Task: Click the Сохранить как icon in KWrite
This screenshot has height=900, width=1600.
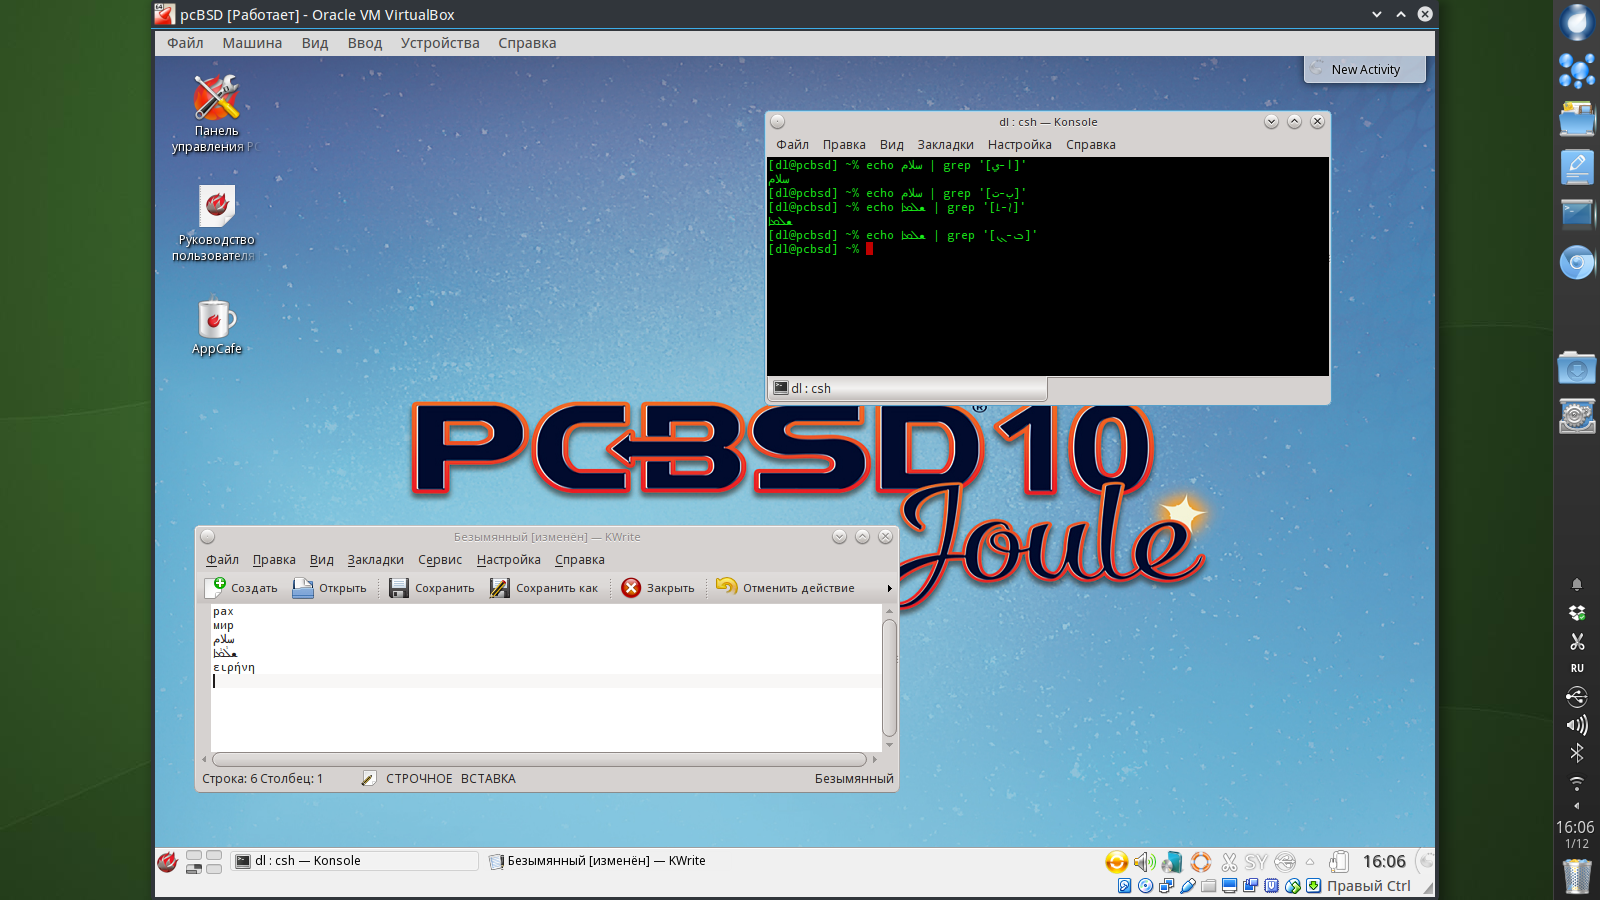Action: (500, 588)
